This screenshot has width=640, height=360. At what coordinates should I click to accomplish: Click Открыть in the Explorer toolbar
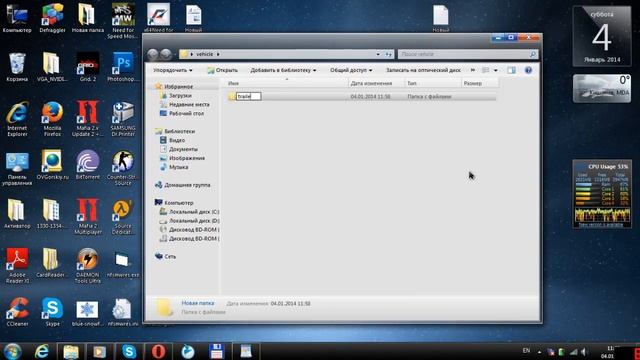click(222, 70)
